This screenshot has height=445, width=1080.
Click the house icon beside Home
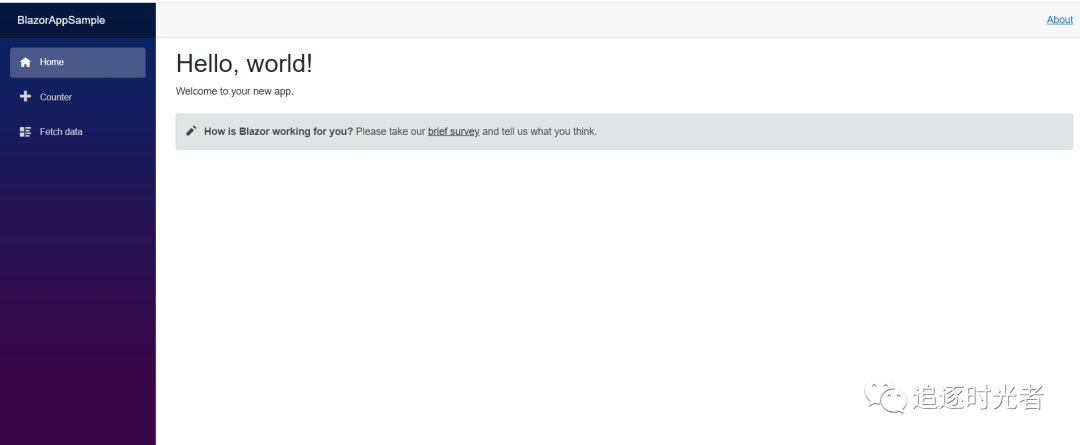coord(25,62)
